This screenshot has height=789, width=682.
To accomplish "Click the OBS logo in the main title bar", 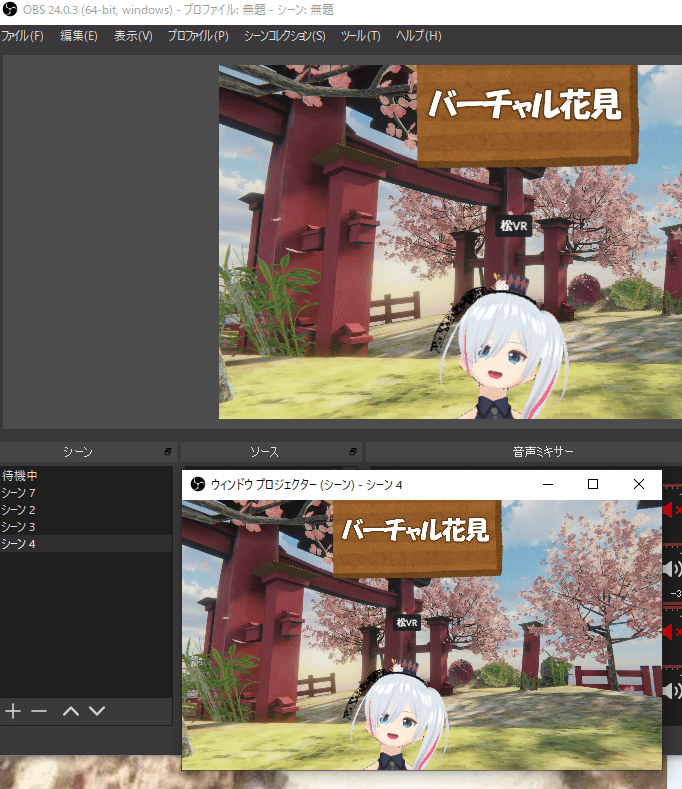I will tap(10, 10).
